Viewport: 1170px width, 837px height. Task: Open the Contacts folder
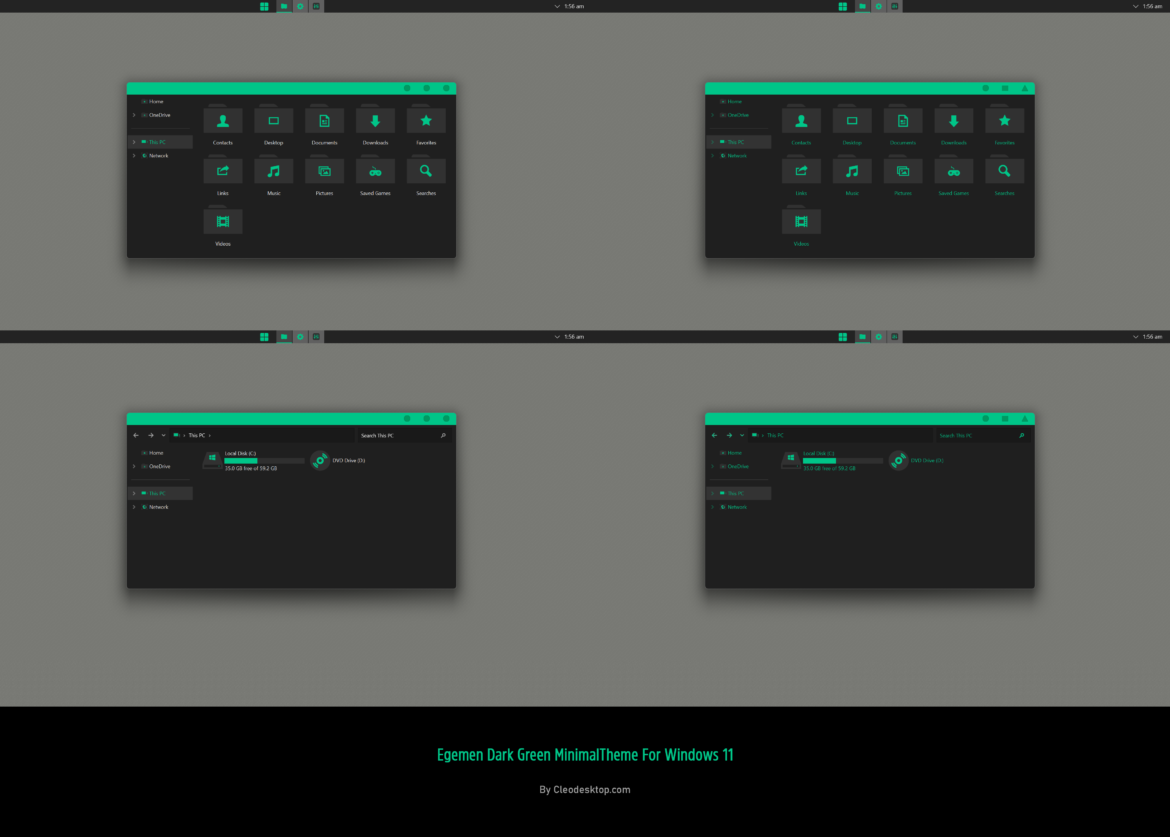(222, 120)
